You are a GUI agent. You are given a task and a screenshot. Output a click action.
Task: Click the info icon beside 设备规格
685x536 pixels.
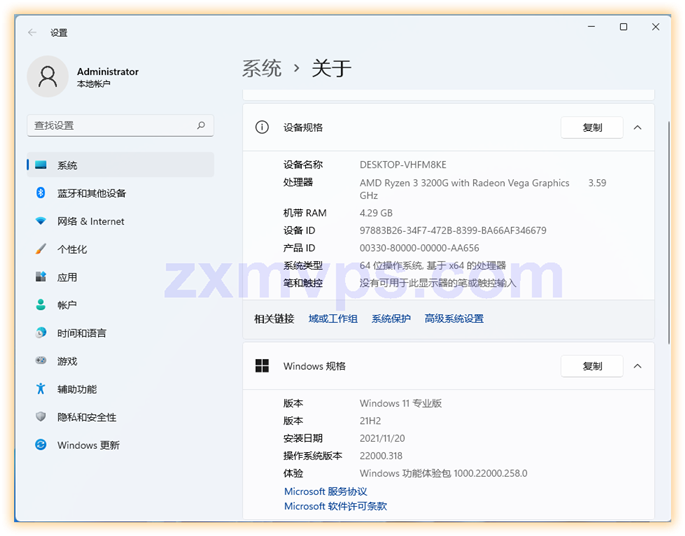(262, 127)
